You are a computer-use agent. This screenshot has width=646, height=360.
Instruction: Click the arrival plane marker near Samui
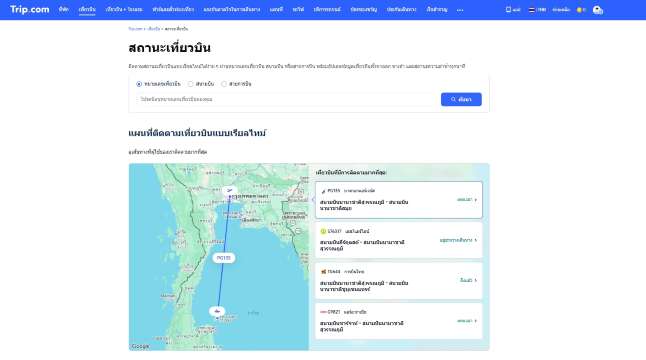click(x=217, y=311)
